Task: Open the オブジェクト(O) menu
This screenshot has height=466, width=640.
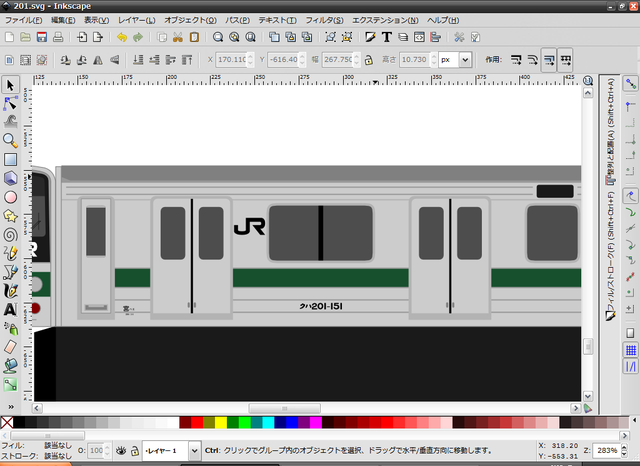Action: (190, 20)
